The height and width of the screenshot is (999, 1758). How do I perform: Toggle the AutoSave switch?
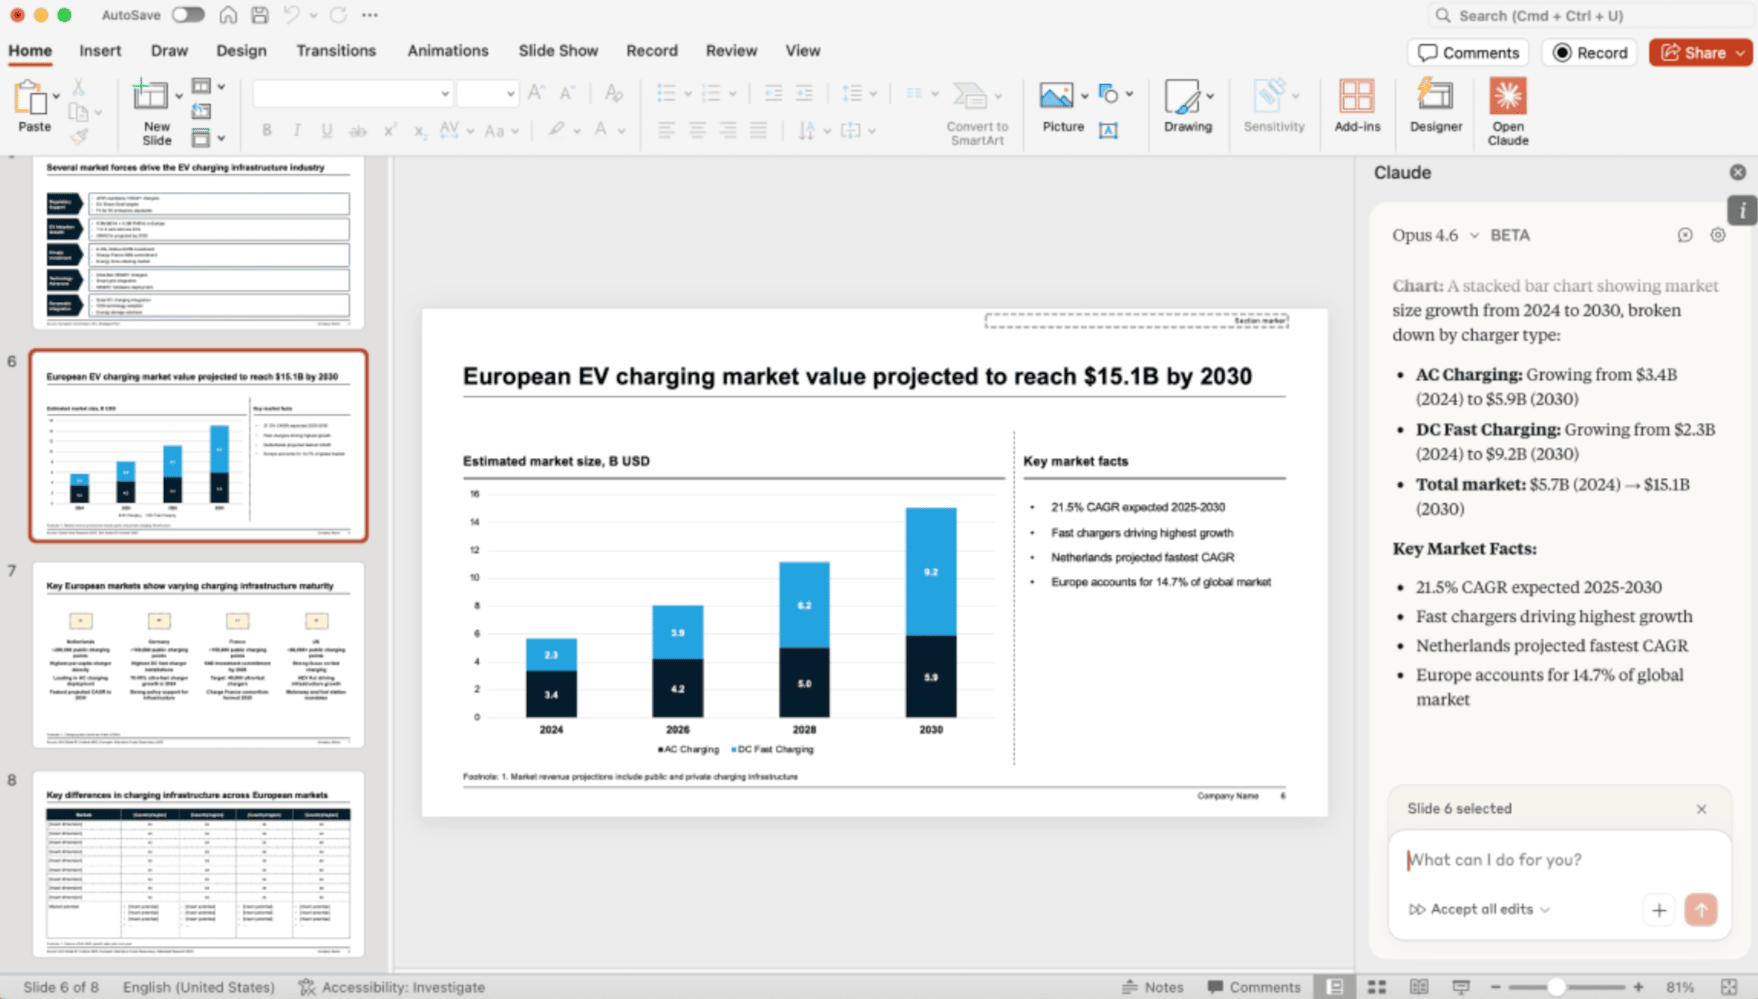point(187,15)
